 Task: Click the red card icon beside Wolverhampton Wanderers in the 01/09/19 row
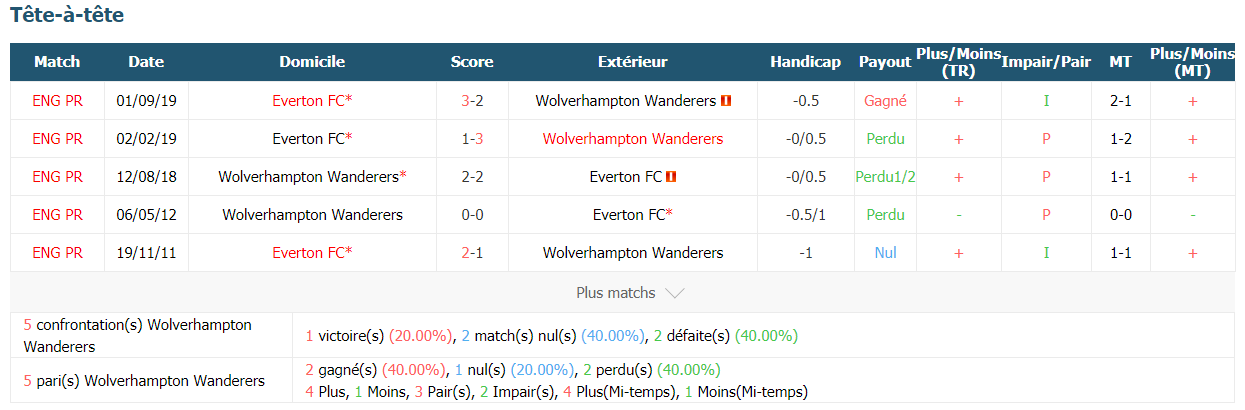726,101
